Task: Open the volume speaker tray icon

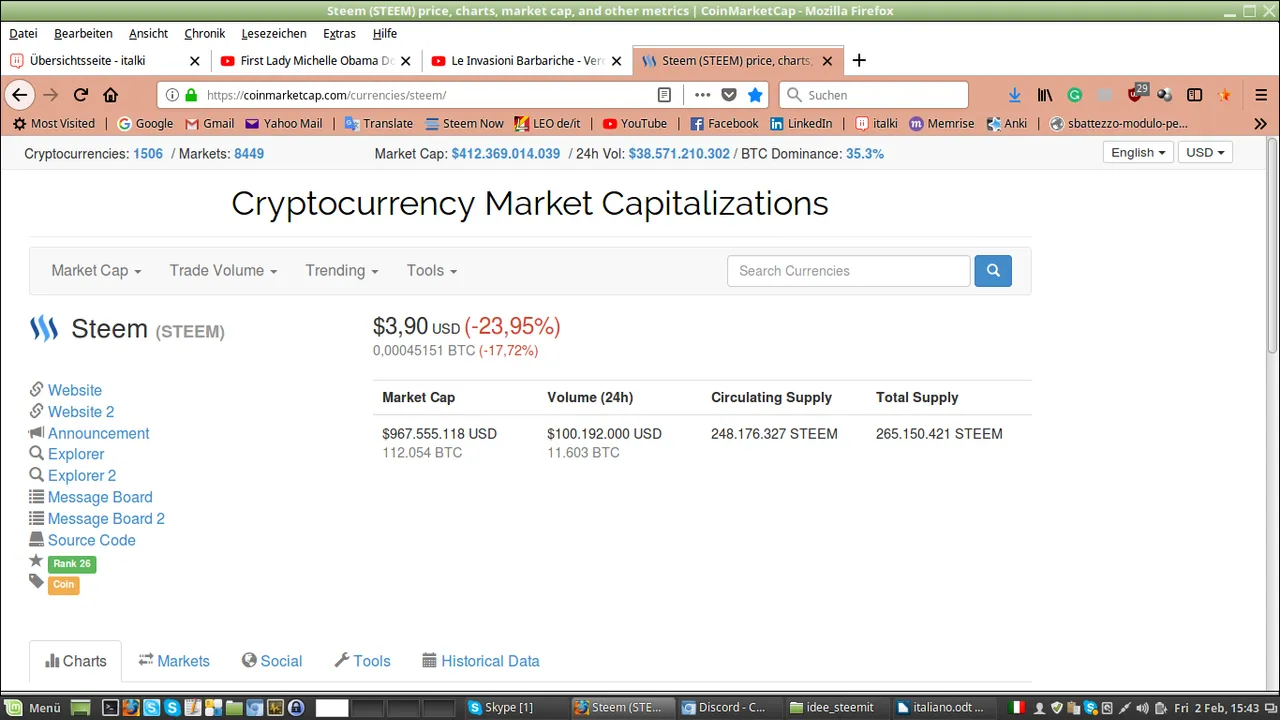Action: [1143, 708]
